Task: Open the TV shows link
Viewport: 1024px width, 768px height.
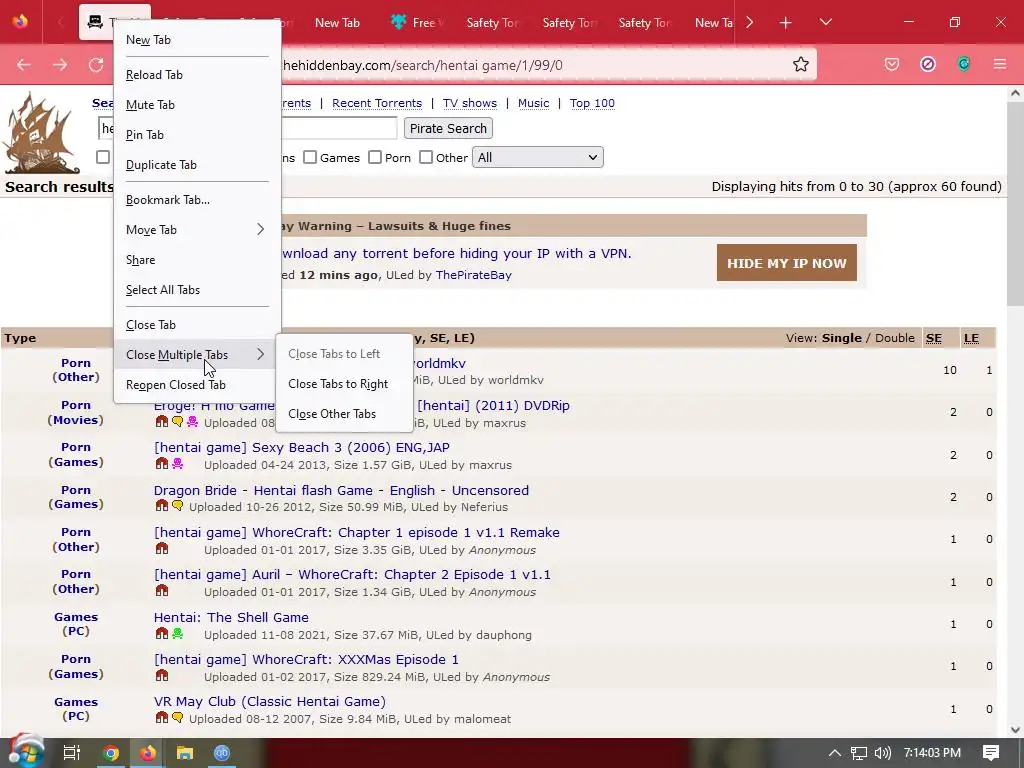Action: pyautogui.click(x=470, y=103)
